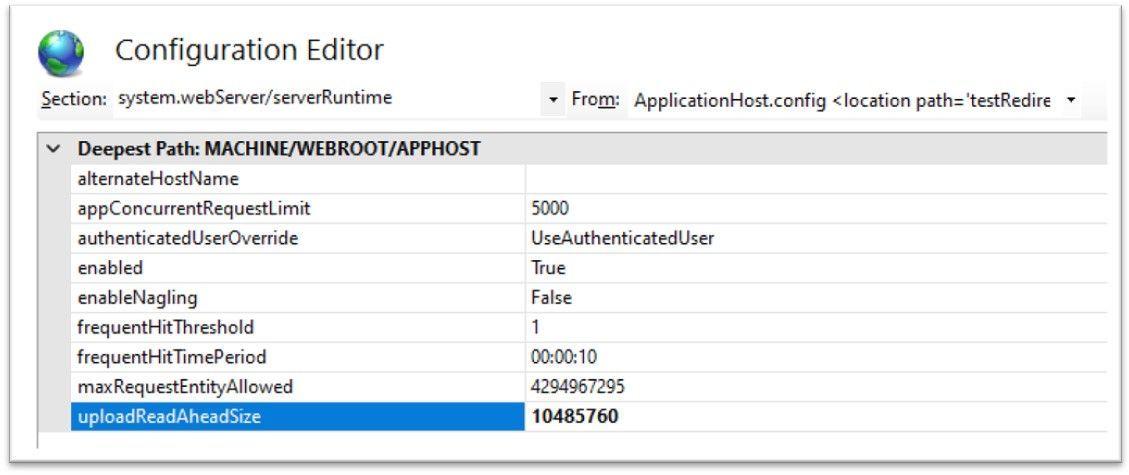Select the uploadReadAheadSize property
This screenshot has width=1129, height=475.
pyautogui.click(x=168, y=417)
